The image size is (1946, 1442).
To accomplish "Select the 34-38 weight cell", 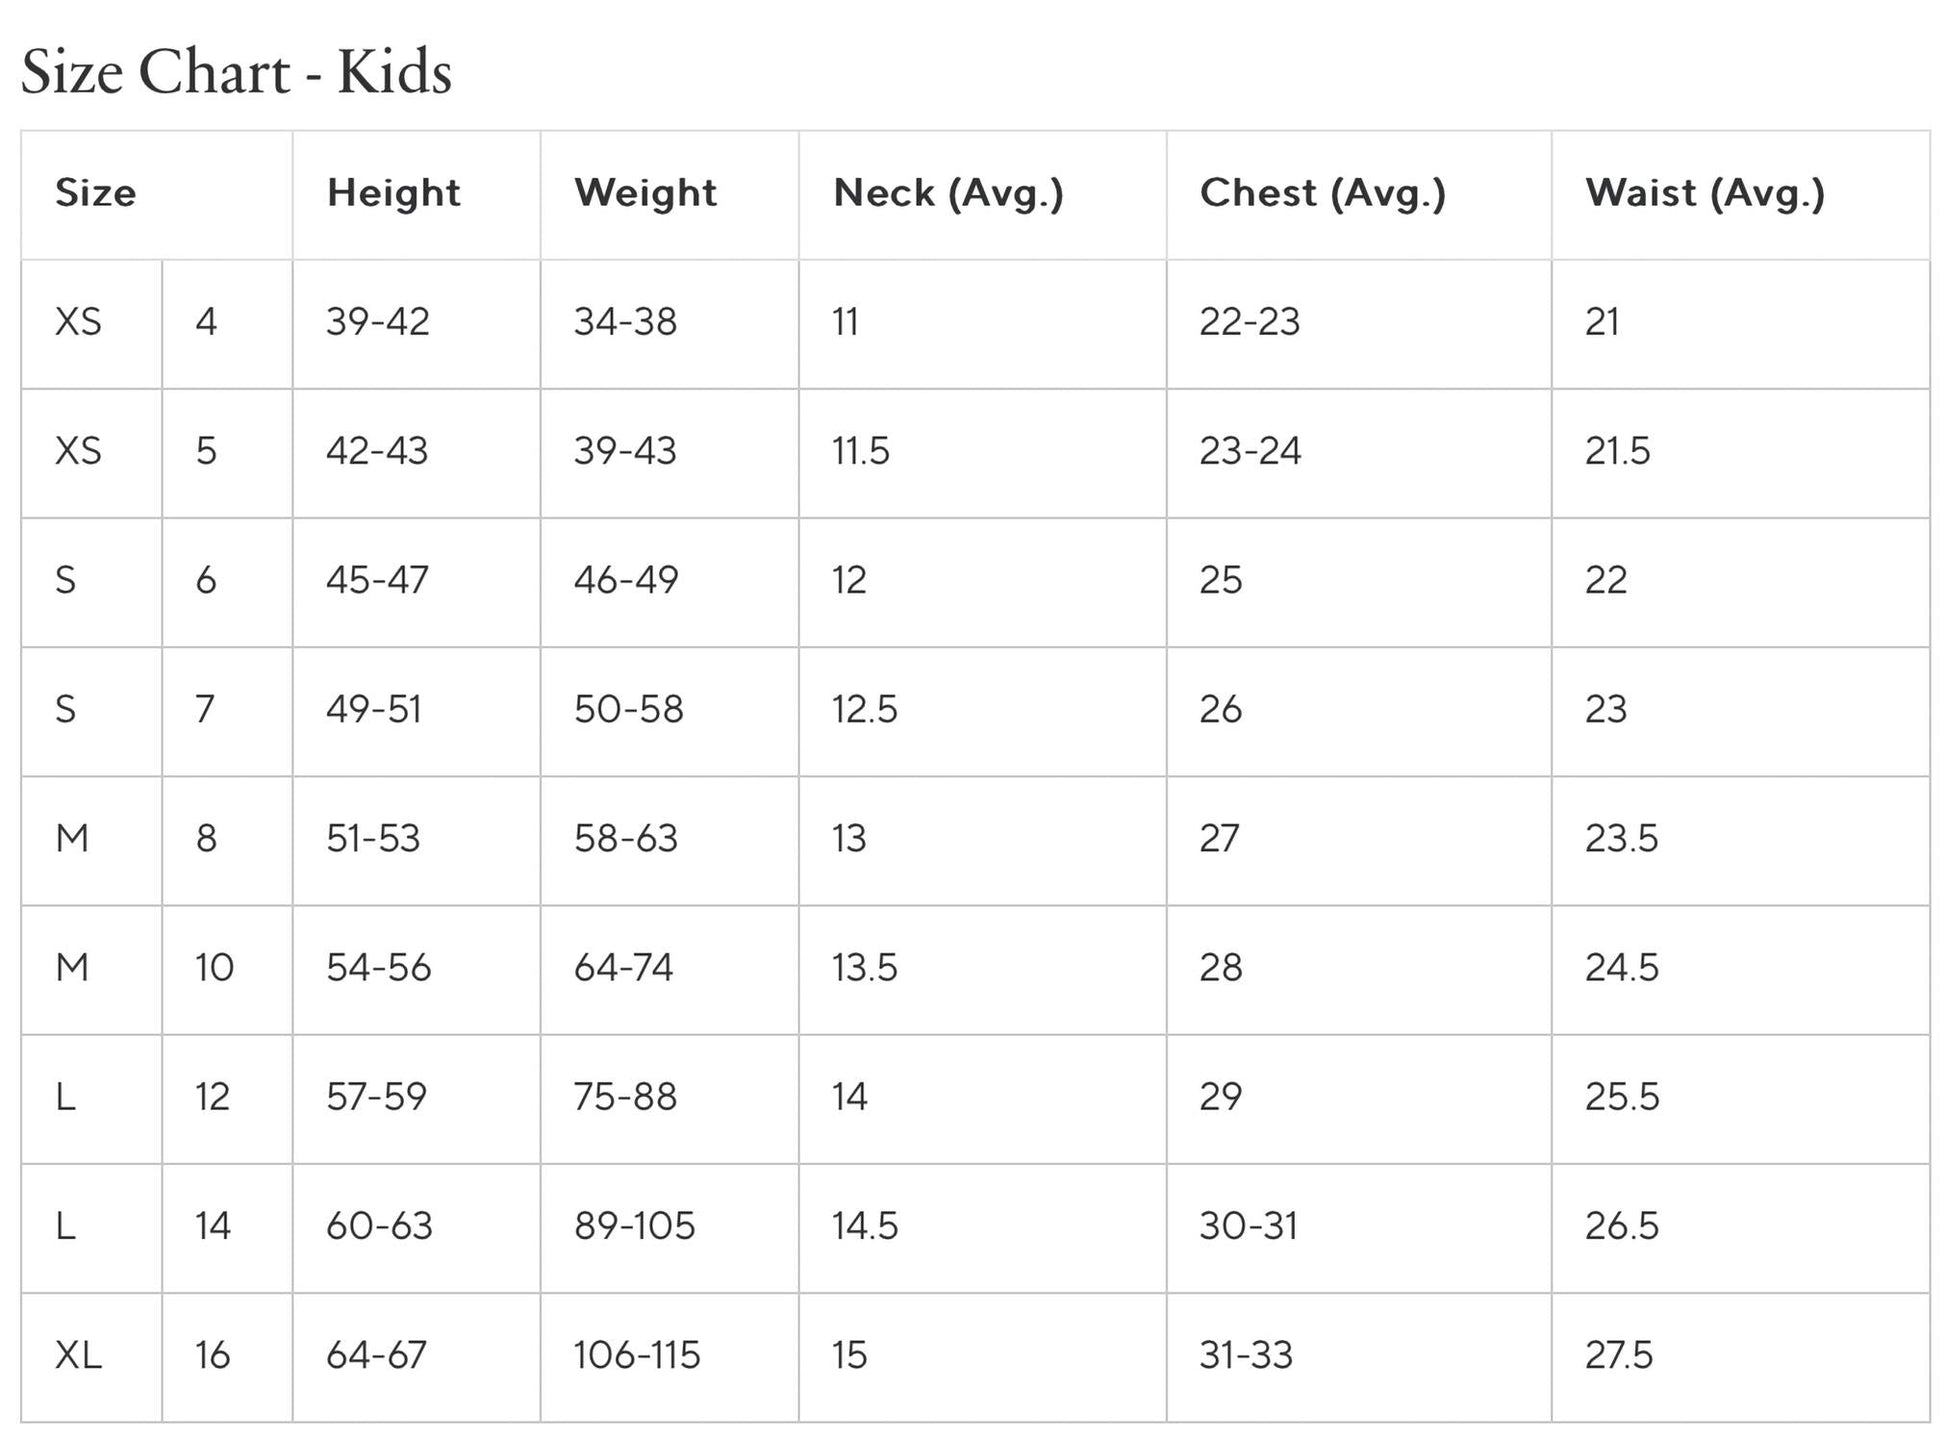I will (625, 322).
